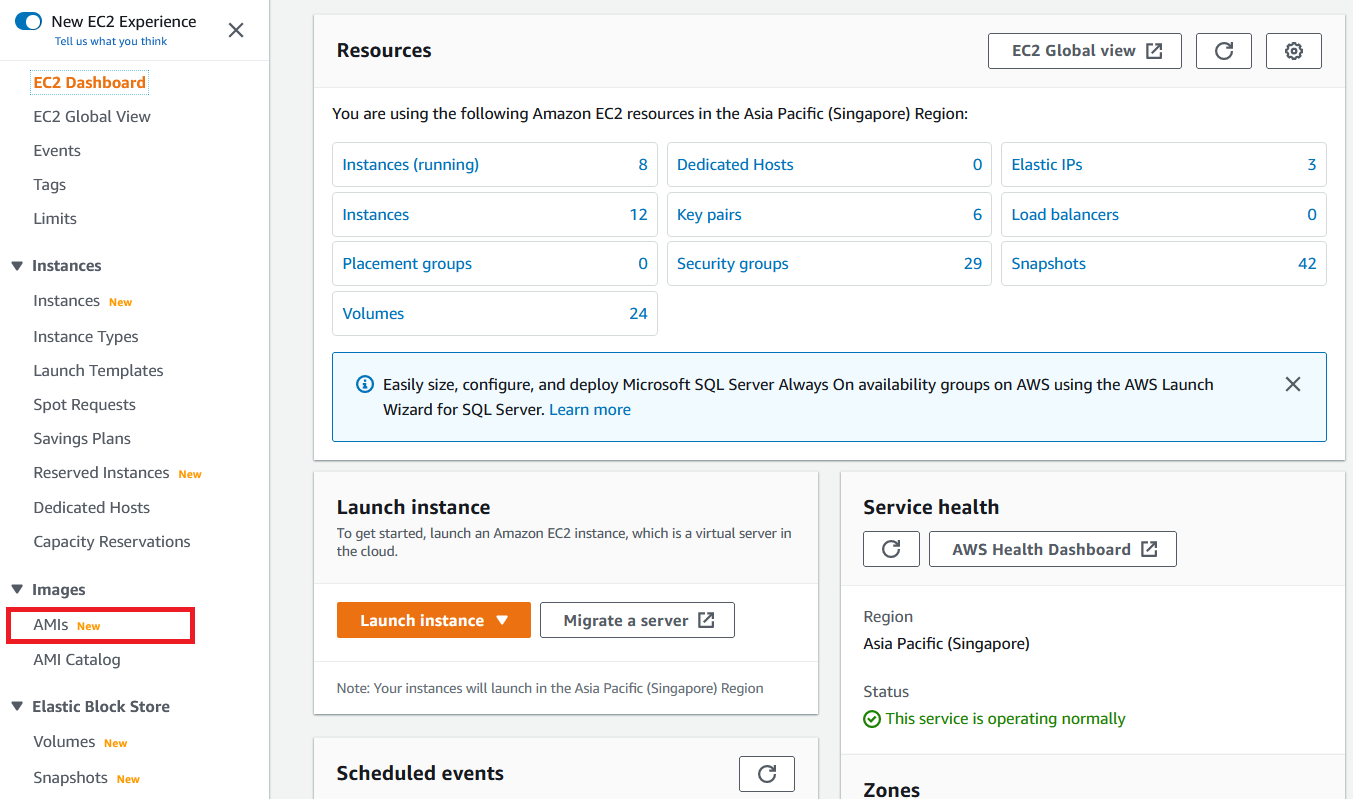This screenshot has width=1353, height=799.
Task: Open Reserved Instances in sidebar
Action: [x=101, y=473]
